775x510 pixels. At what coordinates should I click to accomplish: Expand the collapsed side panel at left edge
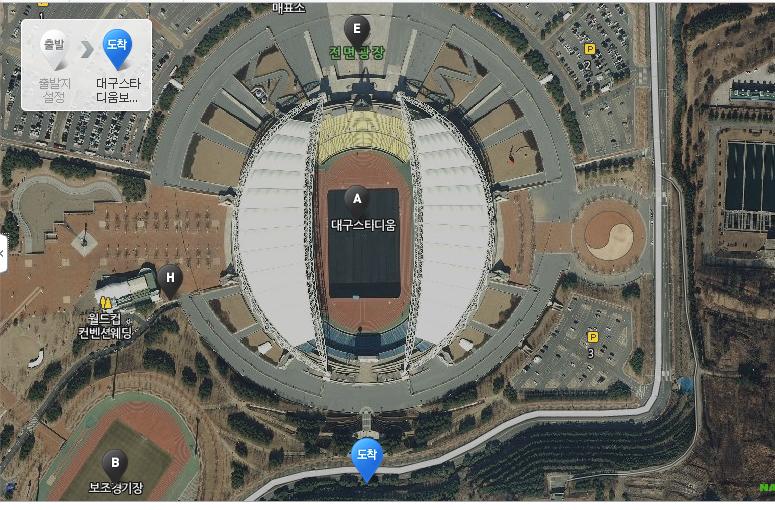point(3,254)
